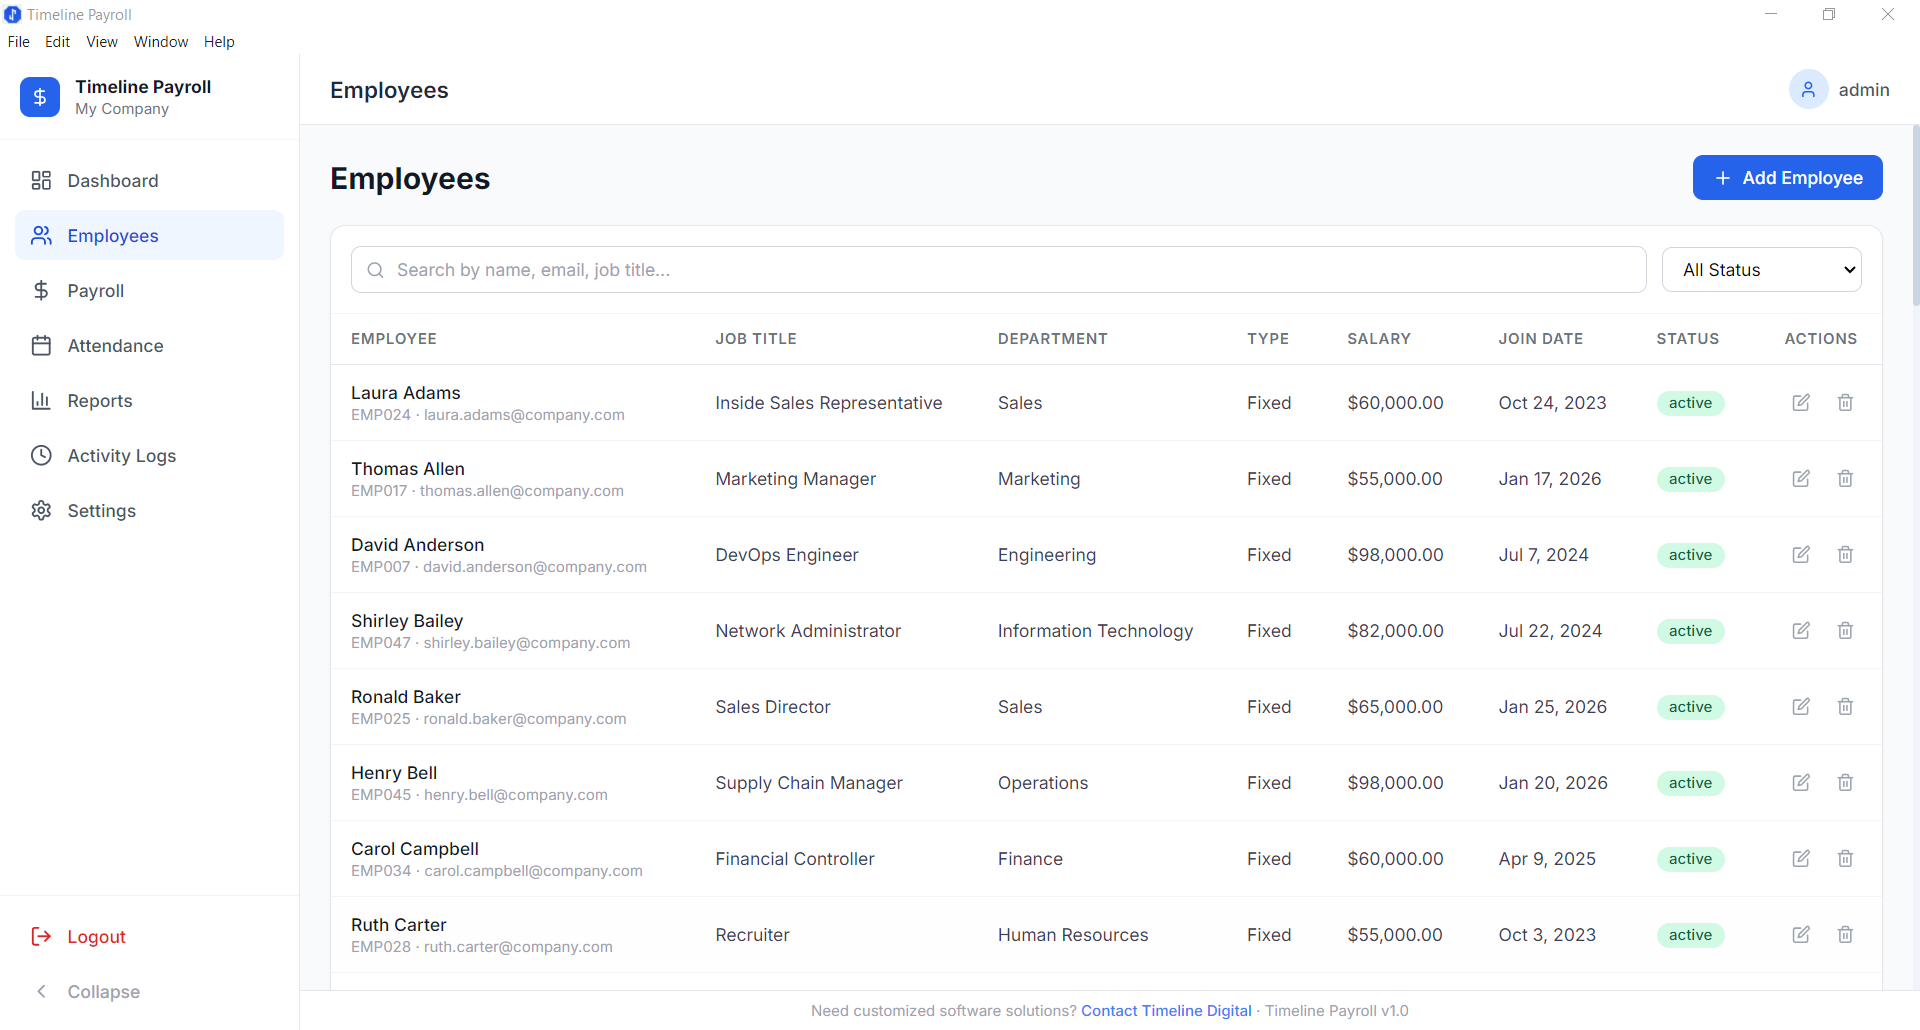The height and width of the screenshot is (1030, 1920).
Task: Delete Ruth Carter's record
Action: click(x=1845, y=935)
